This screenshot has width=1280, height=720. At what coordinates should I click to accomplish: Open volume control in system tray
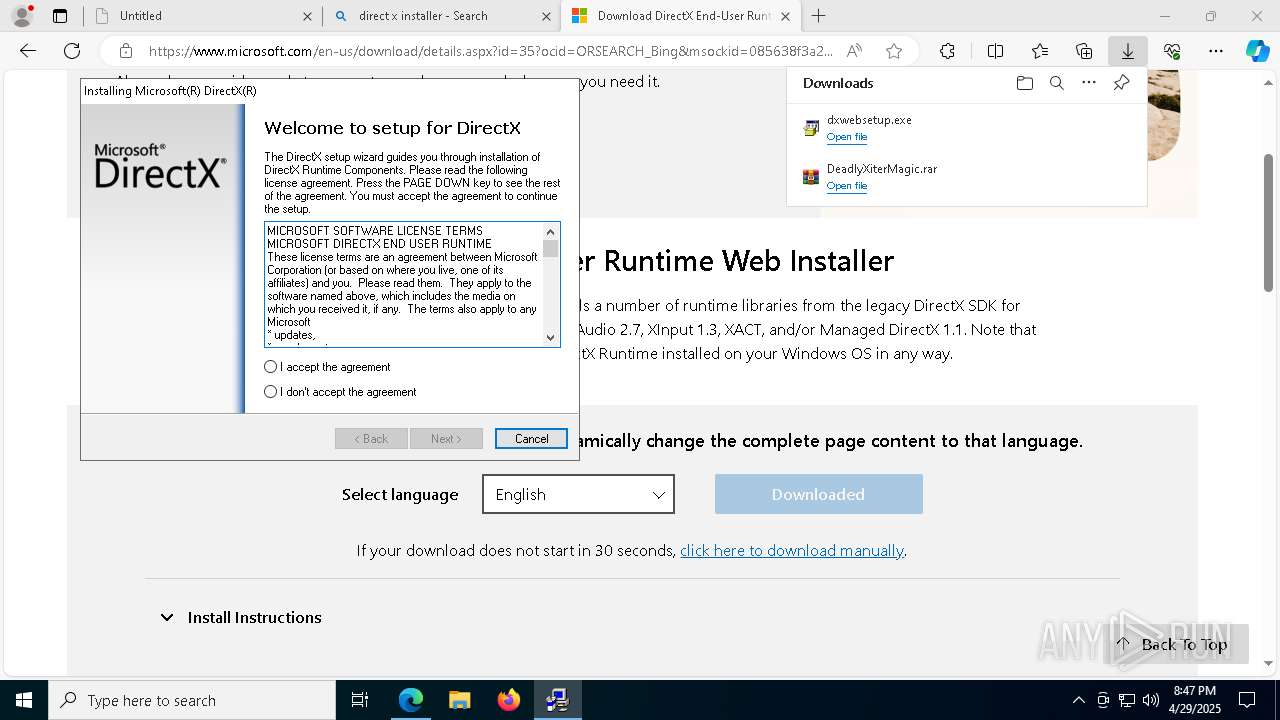point(1150,700)
